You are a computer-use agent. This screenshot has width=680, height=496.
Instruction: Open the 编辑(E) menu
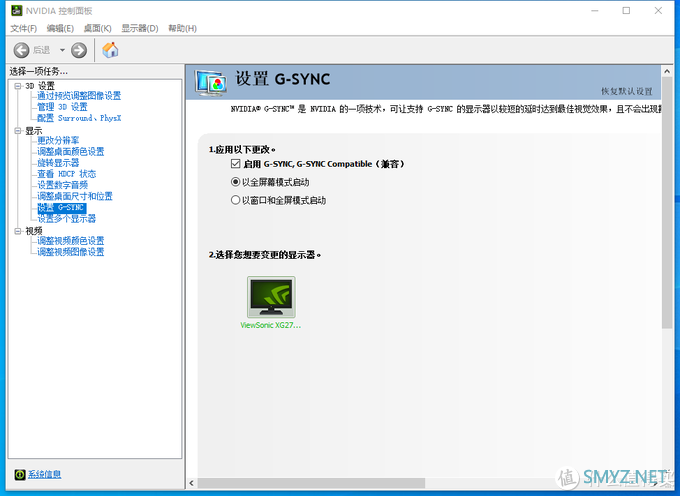pos(60,29)
